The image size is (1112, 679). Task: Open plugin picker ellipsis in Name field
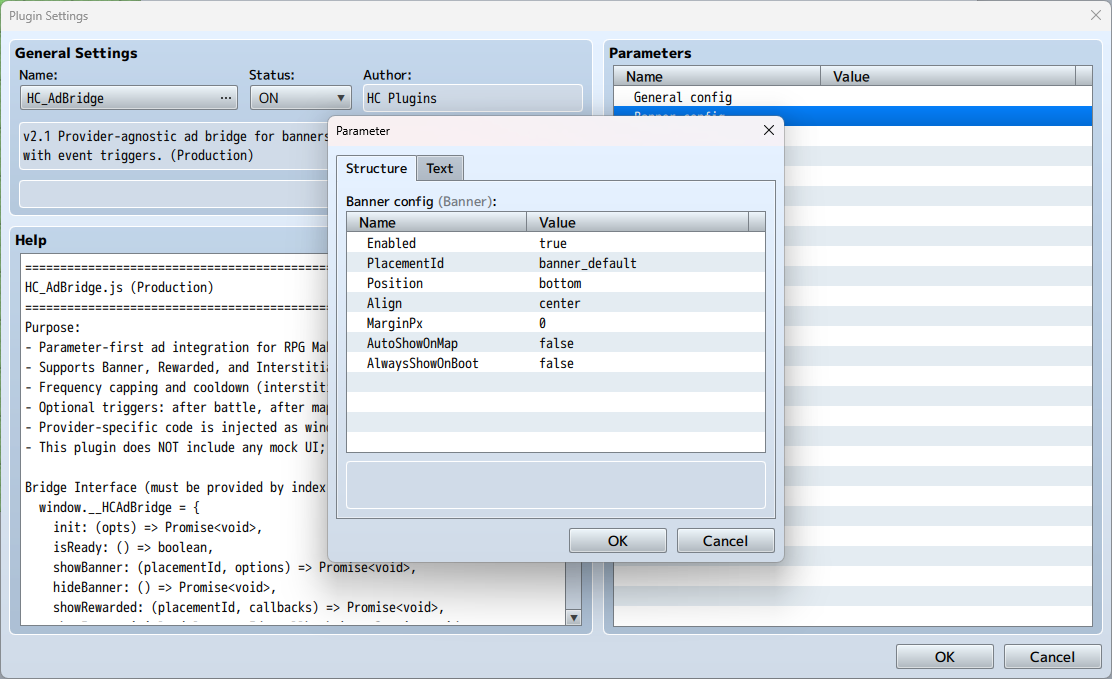pos(226,98)
